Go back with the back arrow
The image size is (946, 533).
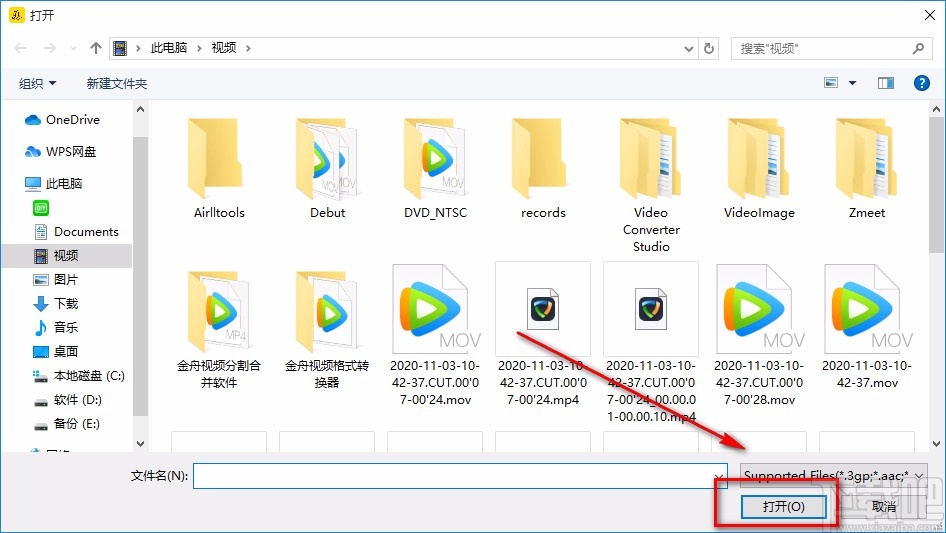[x=21, y=48]
